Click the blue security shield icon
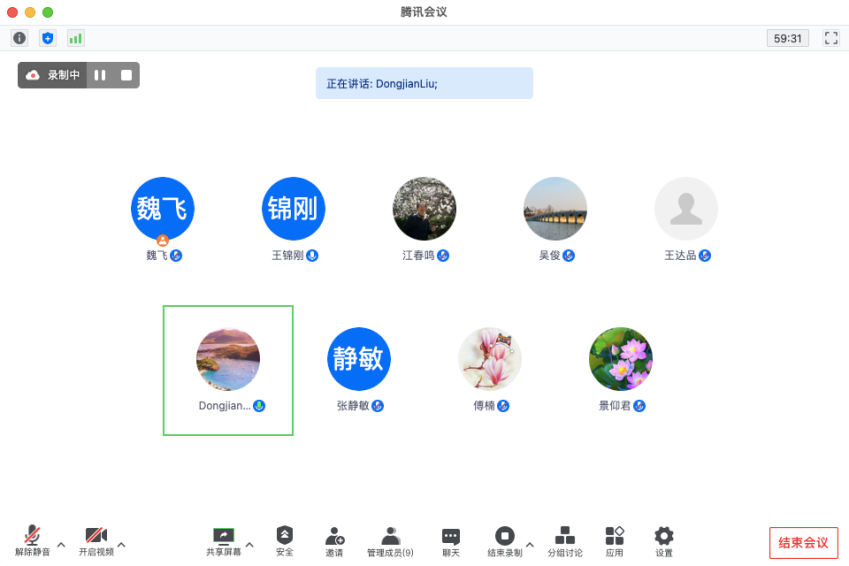 point(47,38)
